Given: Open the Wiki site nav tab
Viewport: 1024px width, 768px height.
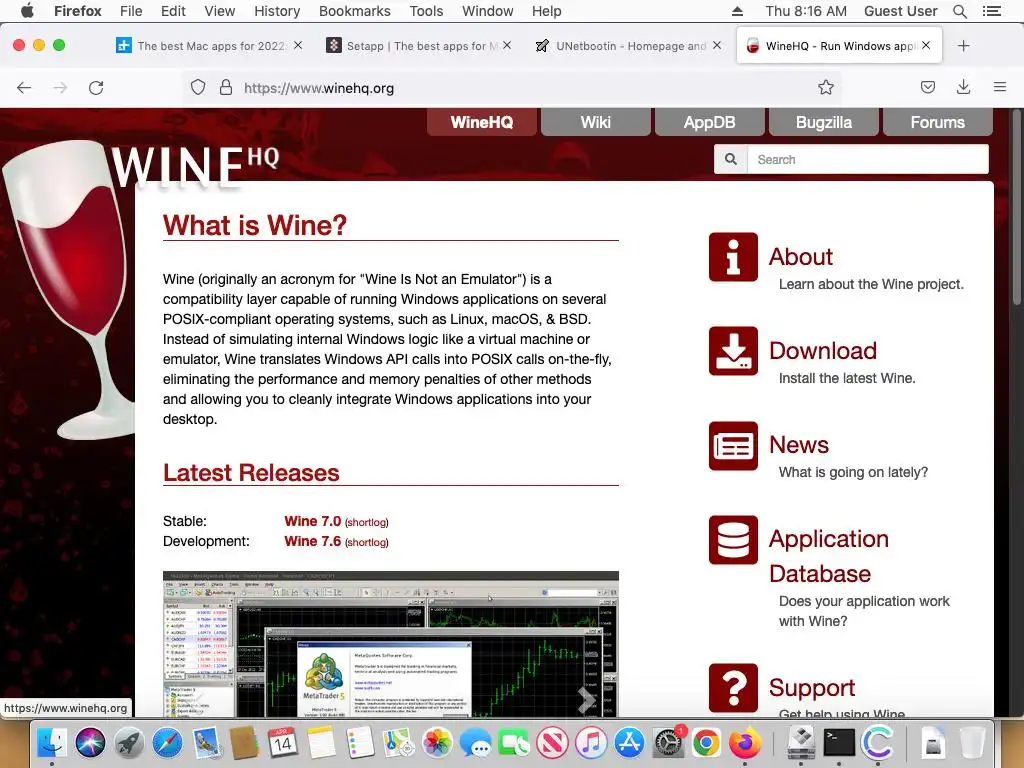Looking at the screenshot, I should pos(596,122).
